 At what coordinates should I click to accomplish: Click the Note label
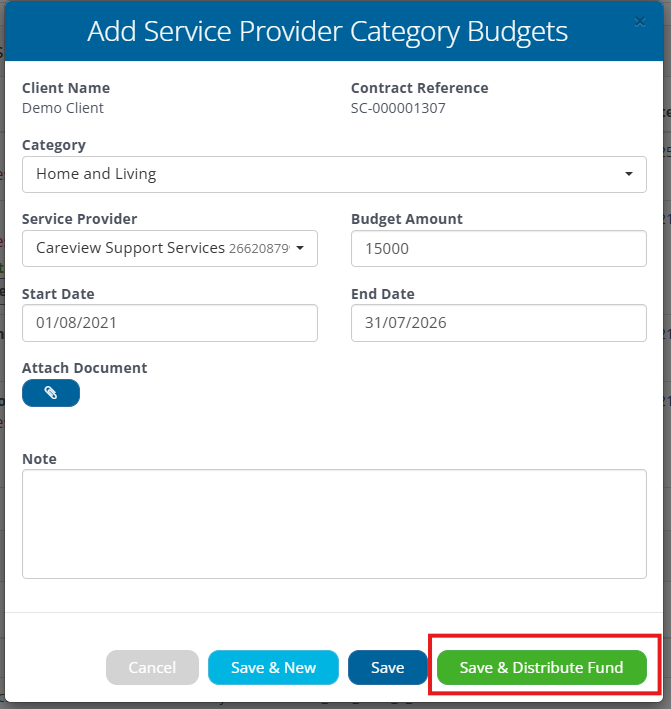(x=39, y=459)
